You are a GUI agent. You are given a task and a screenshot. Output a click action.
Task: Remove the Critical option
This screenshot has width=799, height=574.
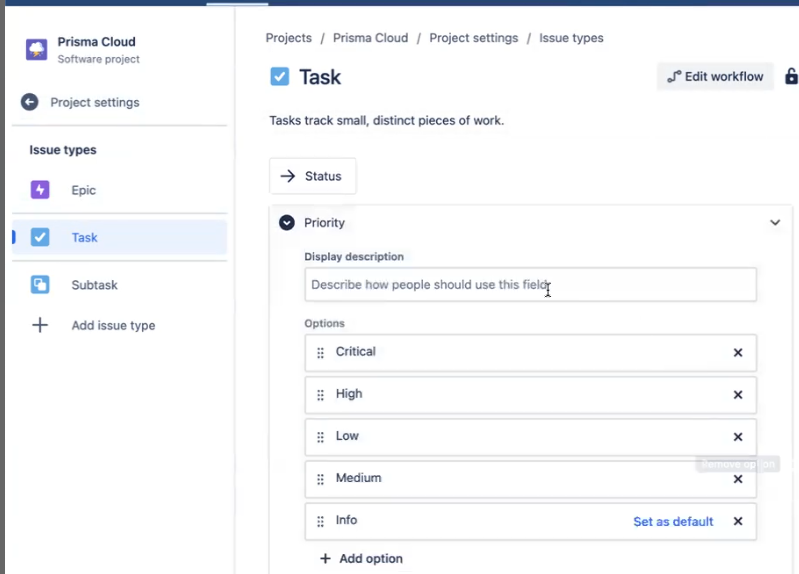tap(738, 353)
